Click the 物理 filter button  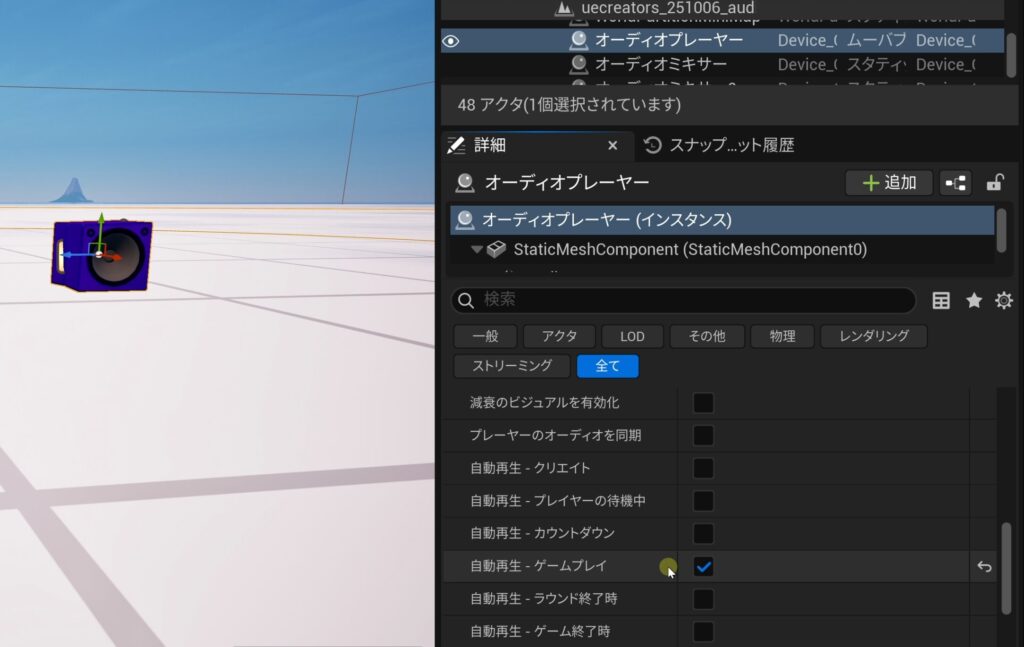(x=782, y=337)
